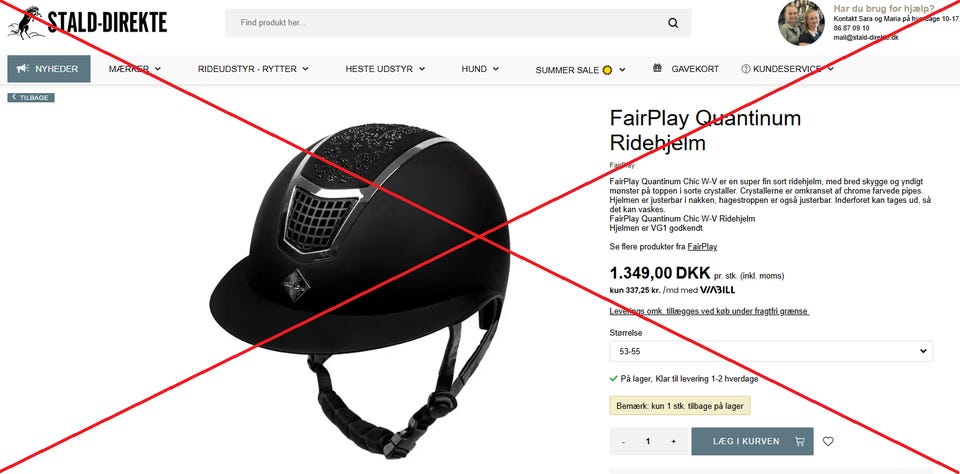The height and width of the screenshot is (474, 960).
Task: Click the contact photo of Sara and Maria
Action: (801, 23)
